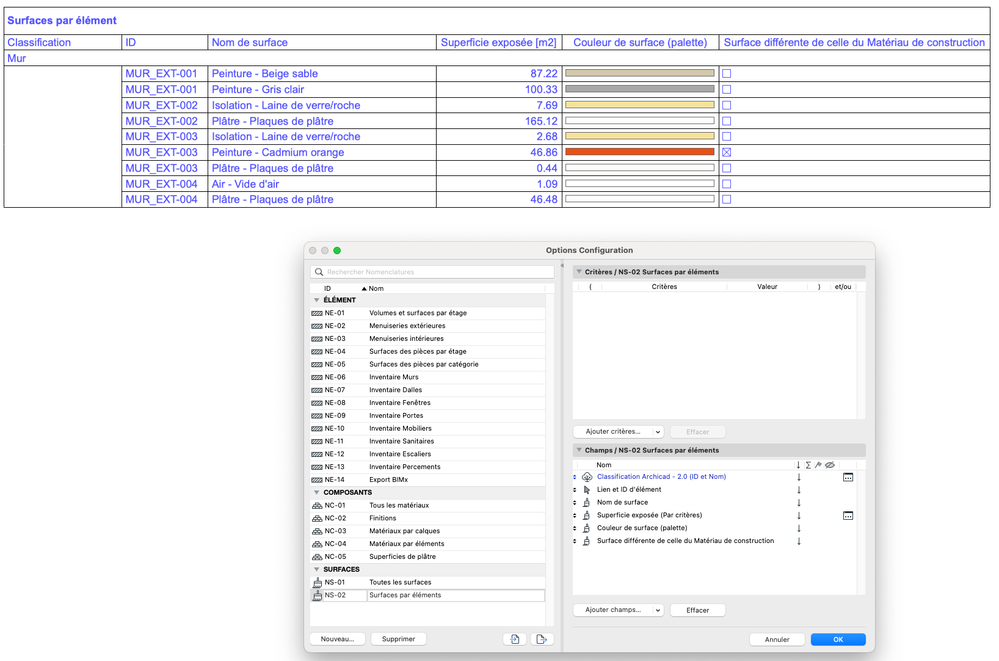This screenshot has height=661, width=999.
Task: Click the Rechercher Nomenclatures search field
Action: [432, 272]
